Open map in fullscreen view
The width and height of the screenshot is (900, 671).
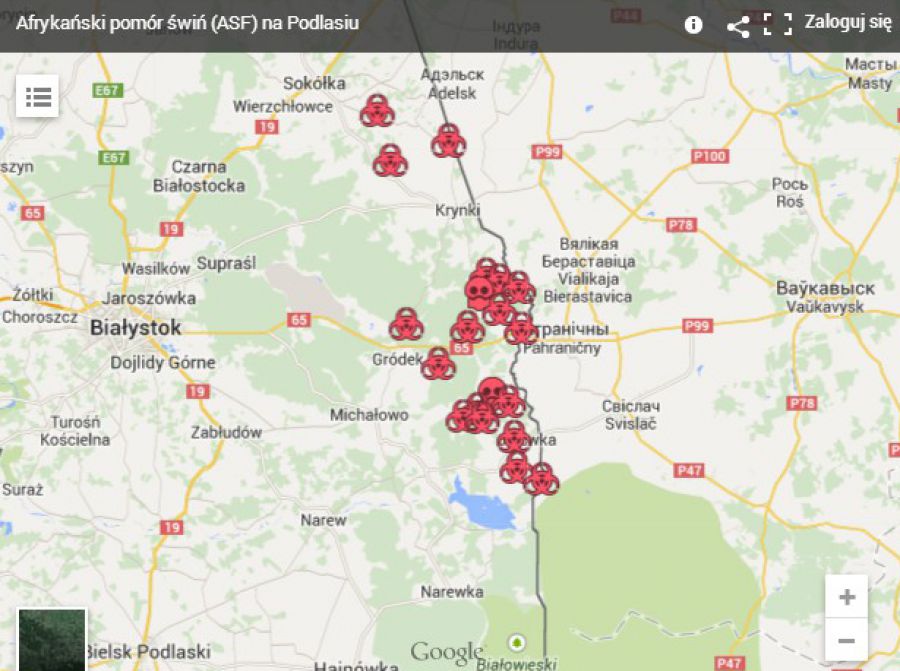tap(777, 25)
